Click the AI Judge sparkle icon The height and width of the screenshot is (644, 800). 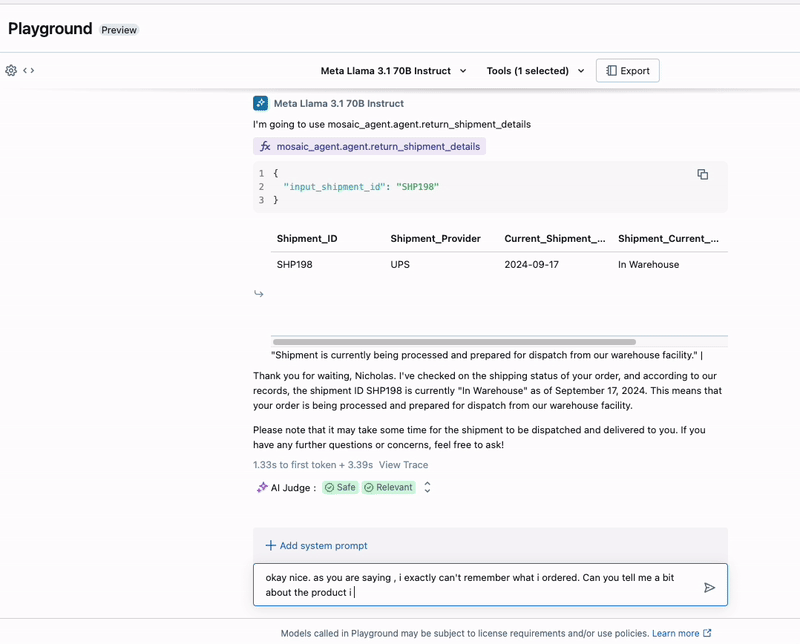[262, 488]
